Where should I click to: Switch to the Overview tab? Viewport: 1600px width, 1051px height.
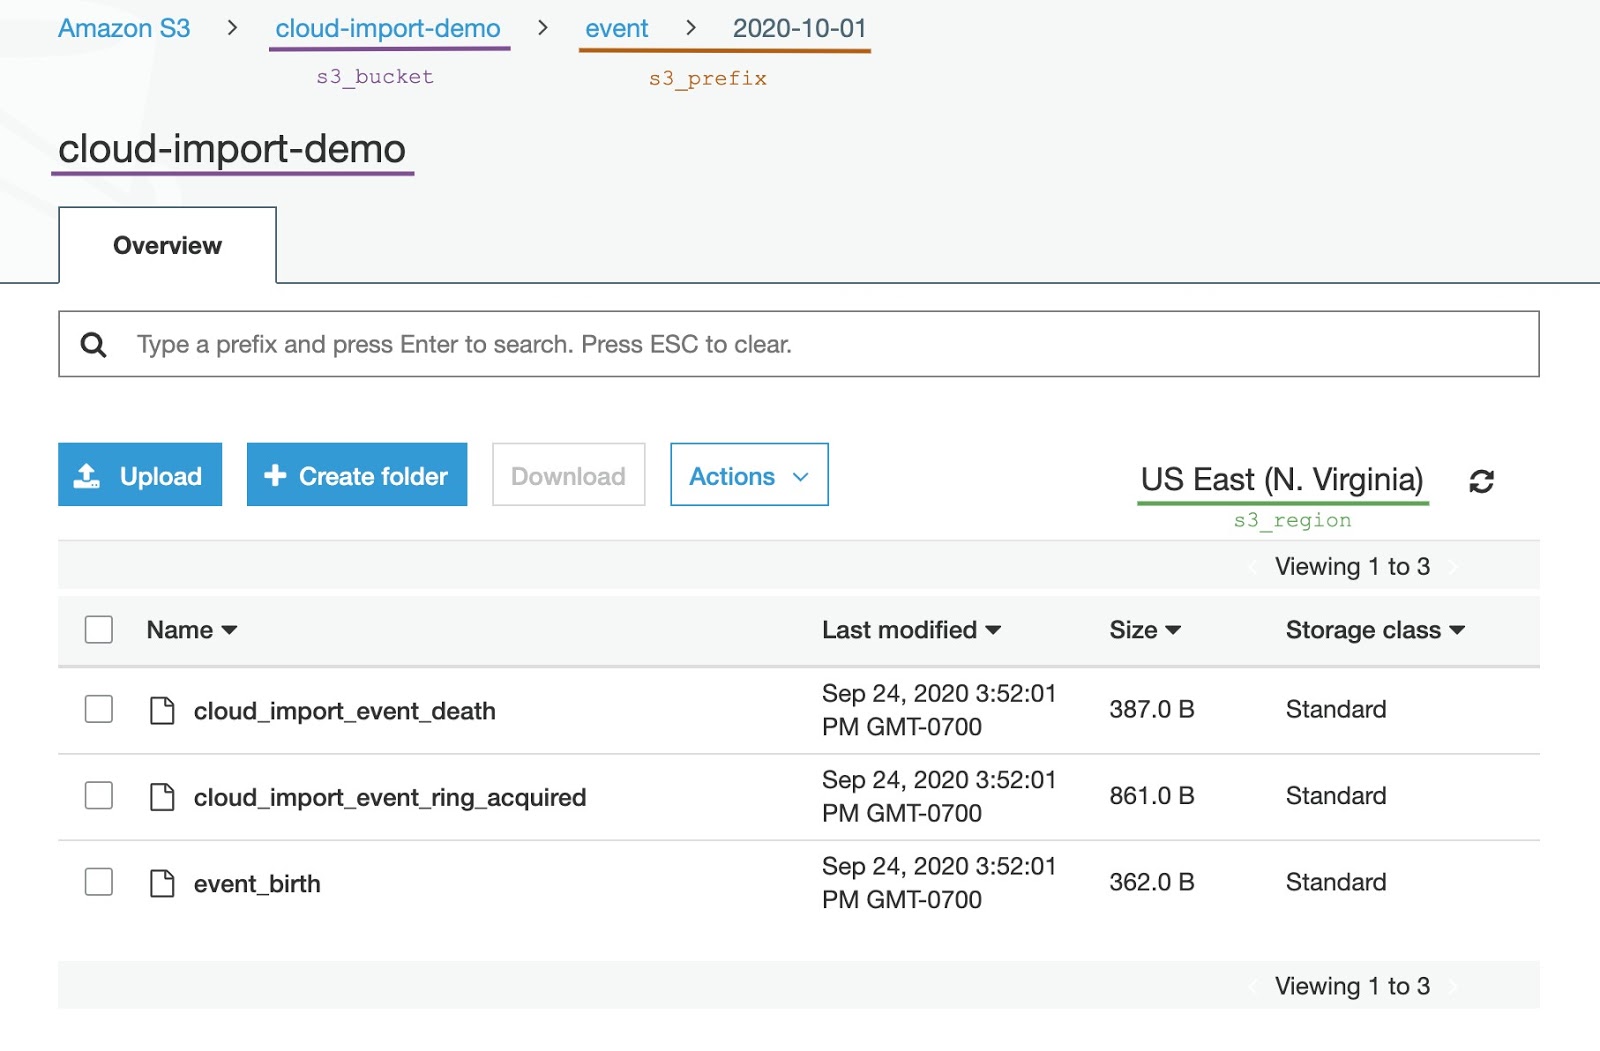[x=167, y=245]
